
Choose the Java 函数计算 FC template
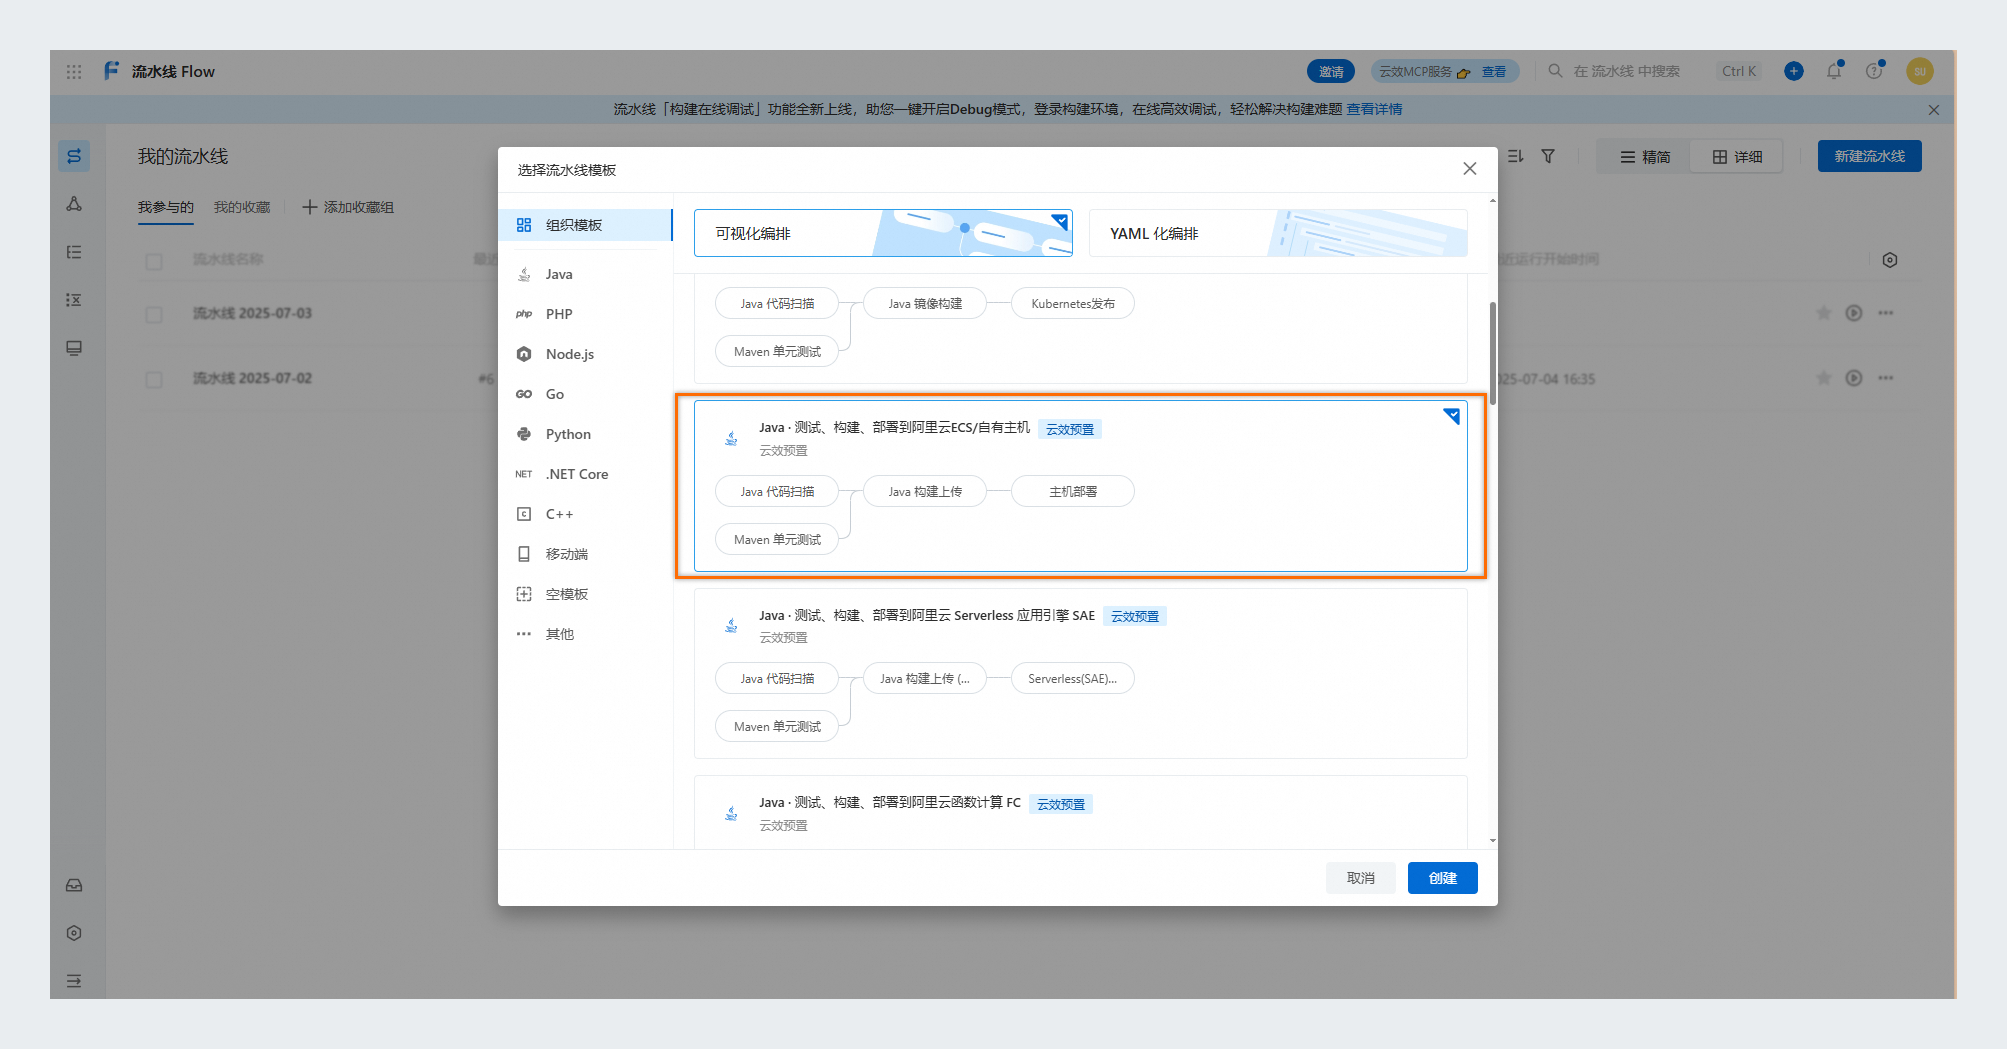pyautogui.click(x=1080, y=812)
